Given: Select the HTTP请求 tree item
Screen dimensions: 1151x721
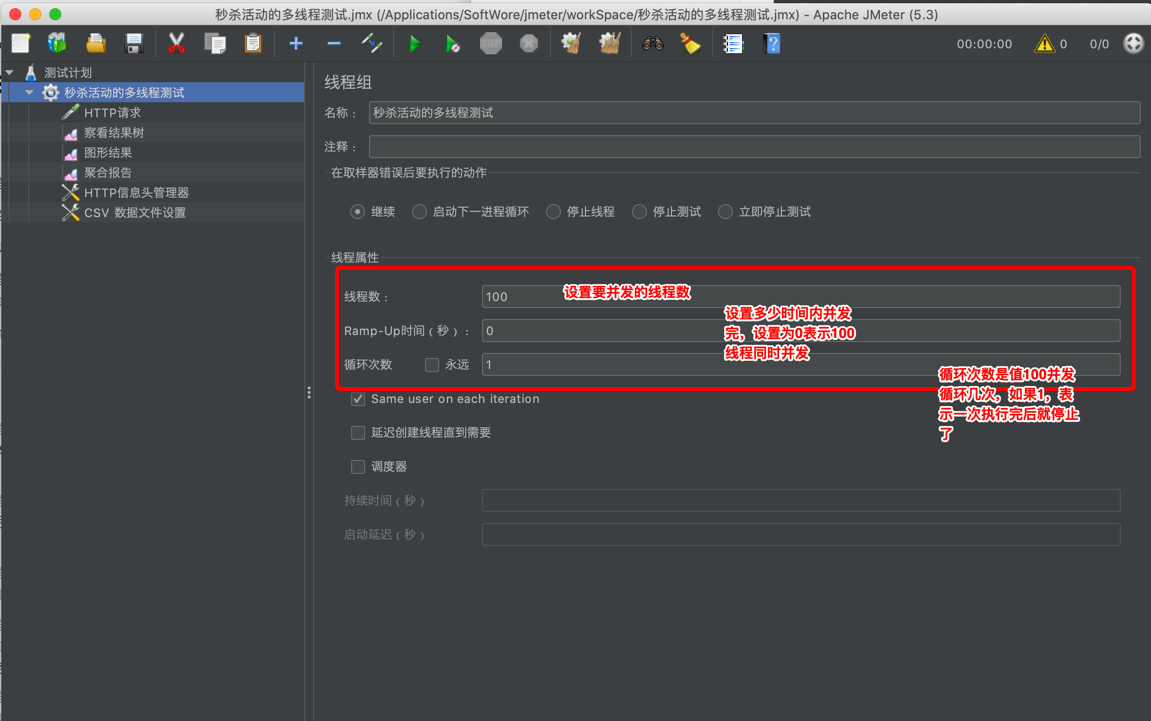Looking at the screenshot, I should [x=112, y=112].
